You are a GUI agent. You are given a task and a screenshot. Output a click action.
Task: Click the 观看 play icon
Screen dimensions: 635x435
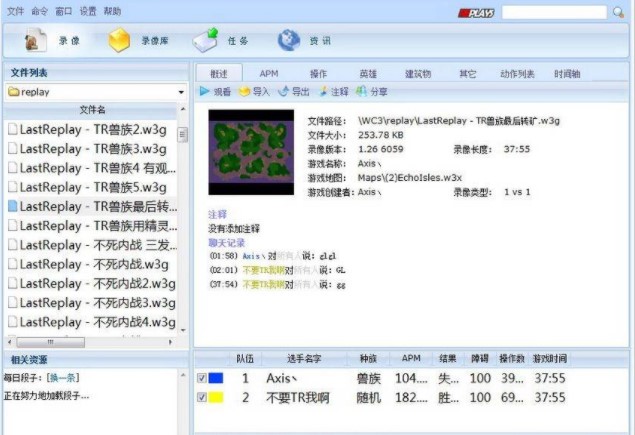click(x=206, y=92)
